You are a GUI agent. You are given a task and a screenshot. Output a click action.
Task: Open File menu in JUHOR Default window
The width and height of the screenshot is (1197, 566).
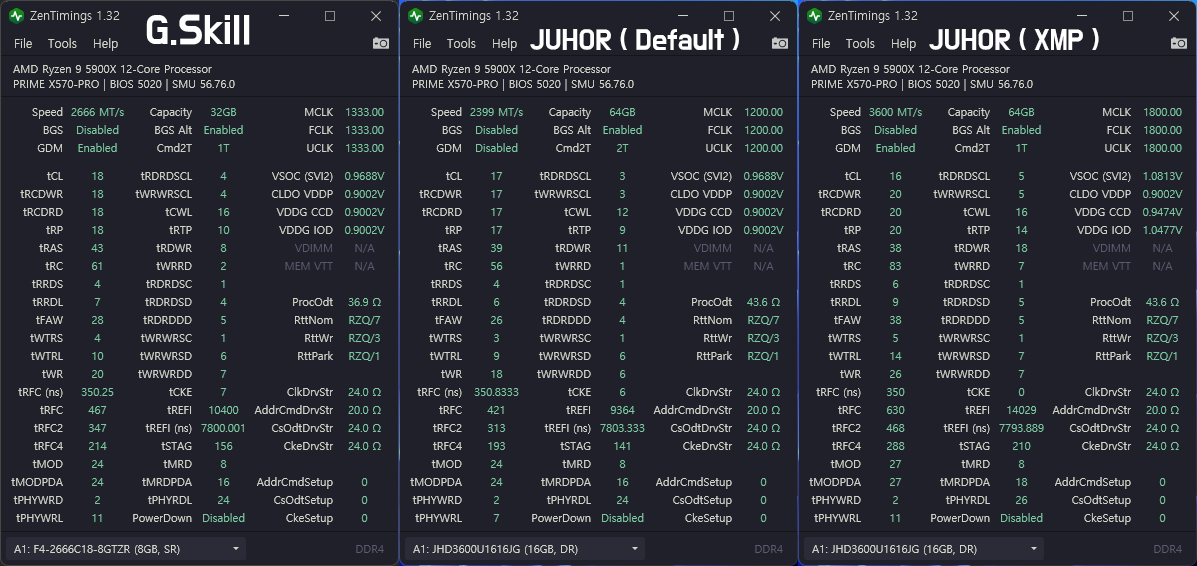pyautogui.click(x=422, y=44)
